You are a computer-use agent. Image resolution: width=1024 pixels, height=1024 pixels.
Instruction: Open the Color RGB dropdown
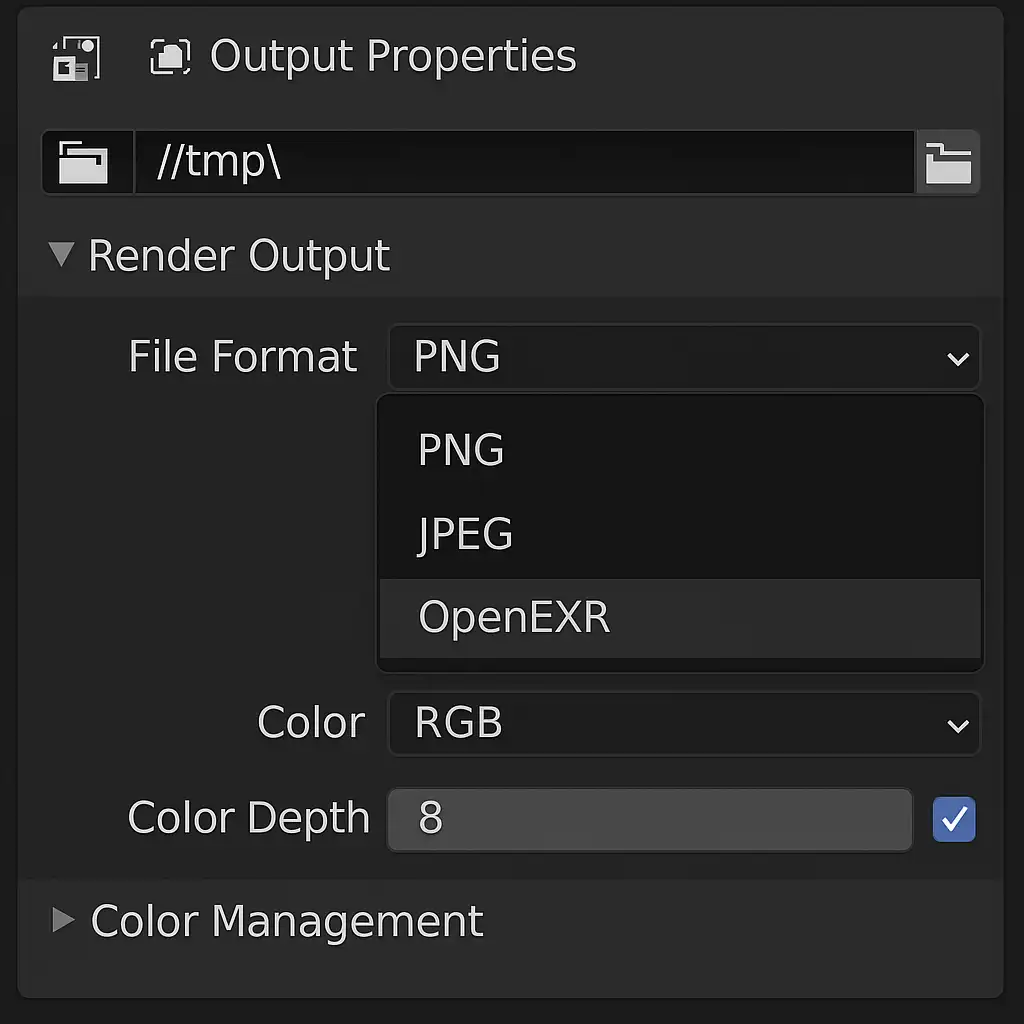[x=684, y=724]
